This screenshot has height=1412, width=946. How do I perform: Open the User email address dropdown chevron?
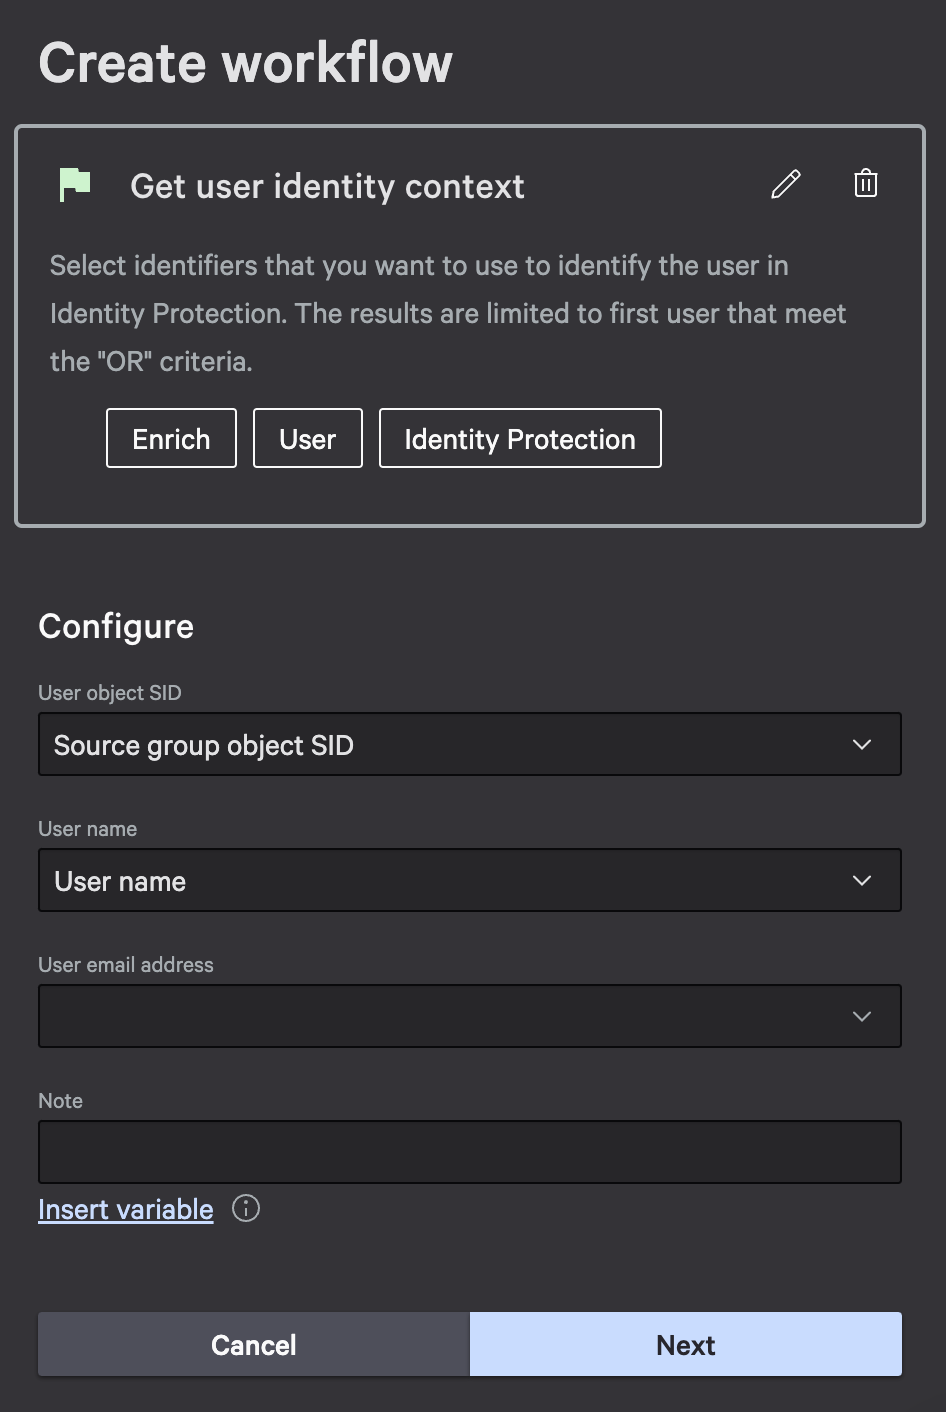pyautogui.click(x=861, y=1016)
